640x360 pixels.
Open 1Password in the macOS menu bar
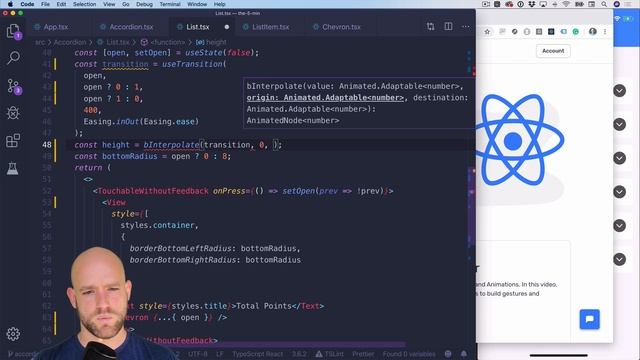520,4
